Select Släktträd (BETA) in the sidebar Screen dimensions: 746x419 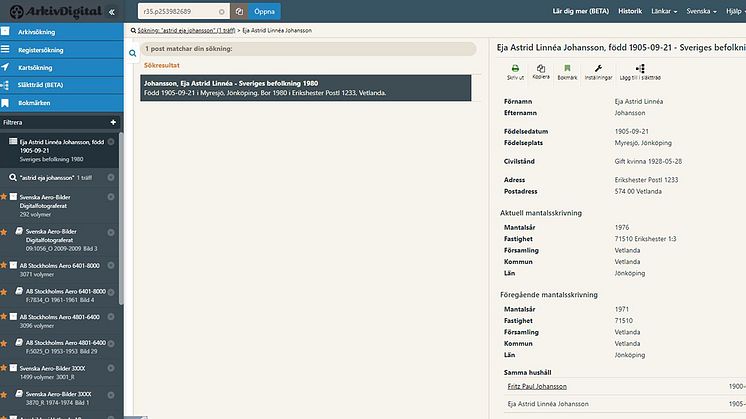pyautogui.click(x=62, y=85)
